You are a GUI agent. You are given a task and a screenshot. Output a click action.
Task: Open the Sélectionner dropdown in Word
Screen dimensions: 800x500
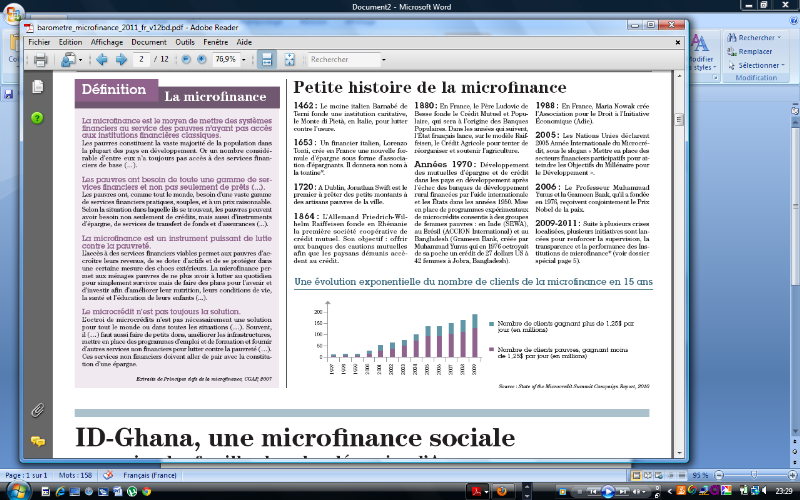pyautogui.click(x=756, y=65)
